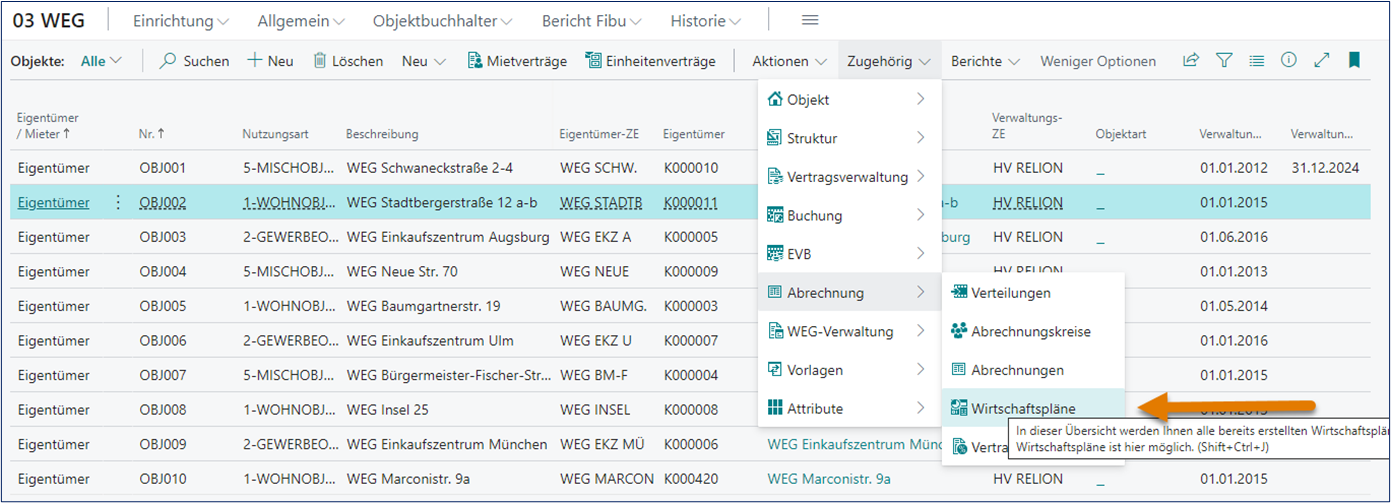Choose Abrechnungskreise in the submenu
Screen dimensions: 1391x503
[1034, 331]
